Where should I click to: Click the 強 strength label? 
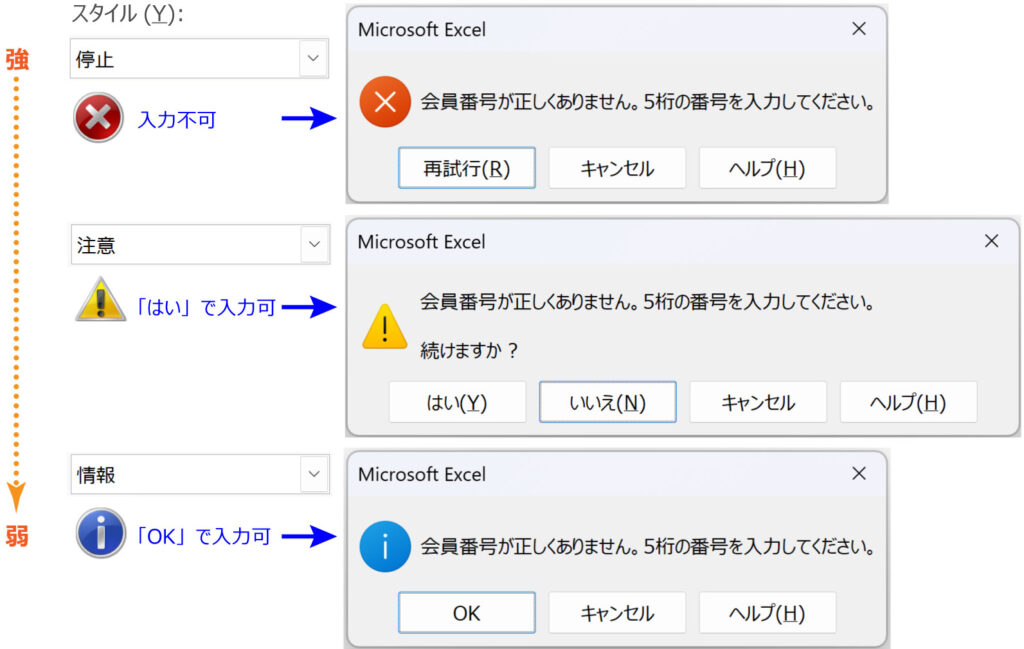tap(17, 59)
